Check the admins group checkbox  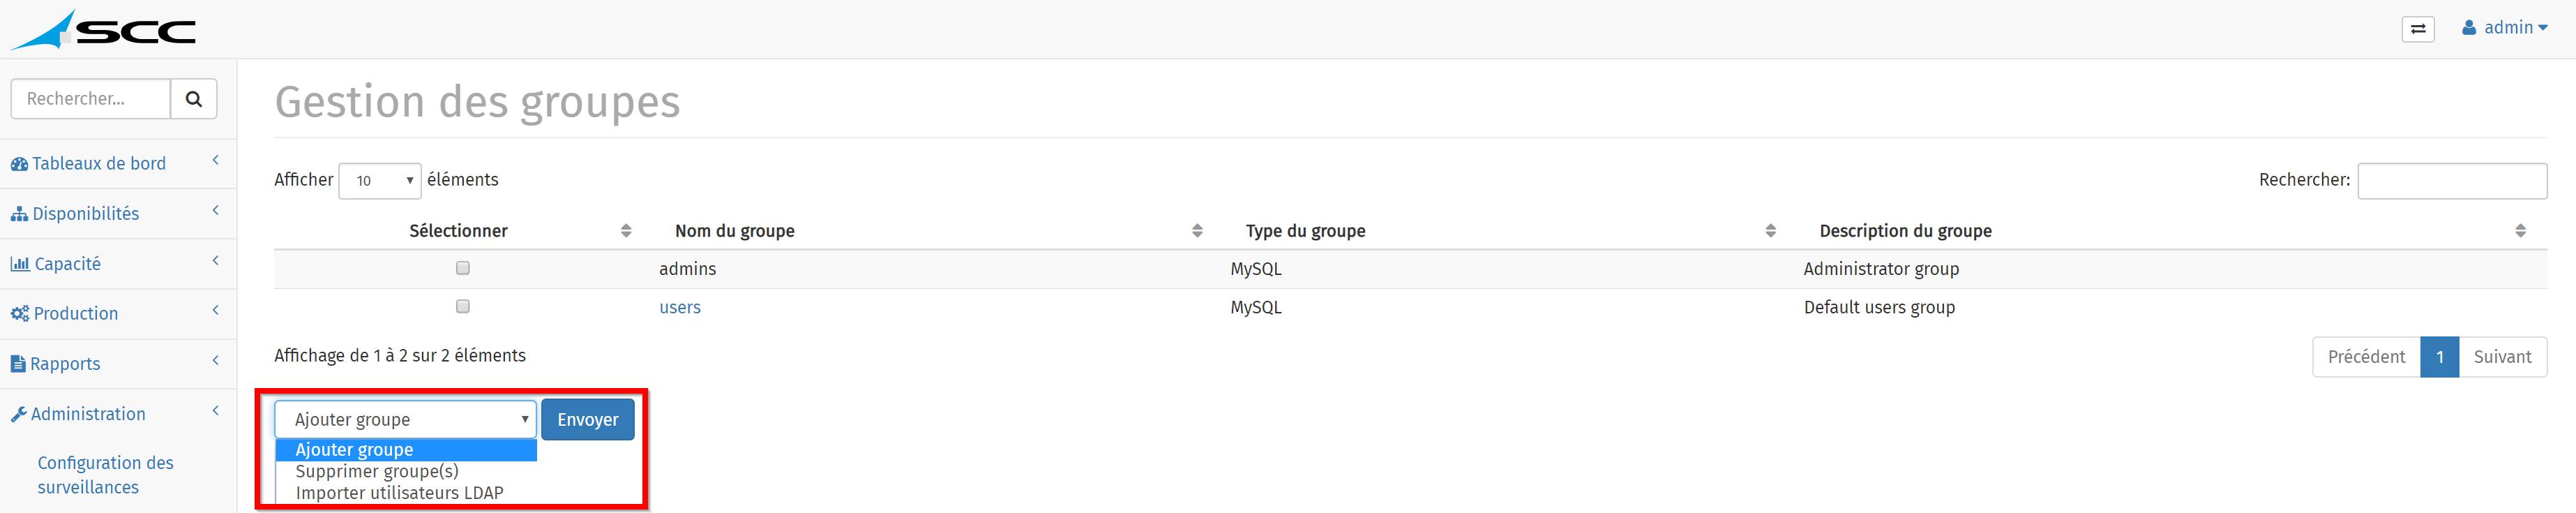pyautogui.click(x=462, y=268)
